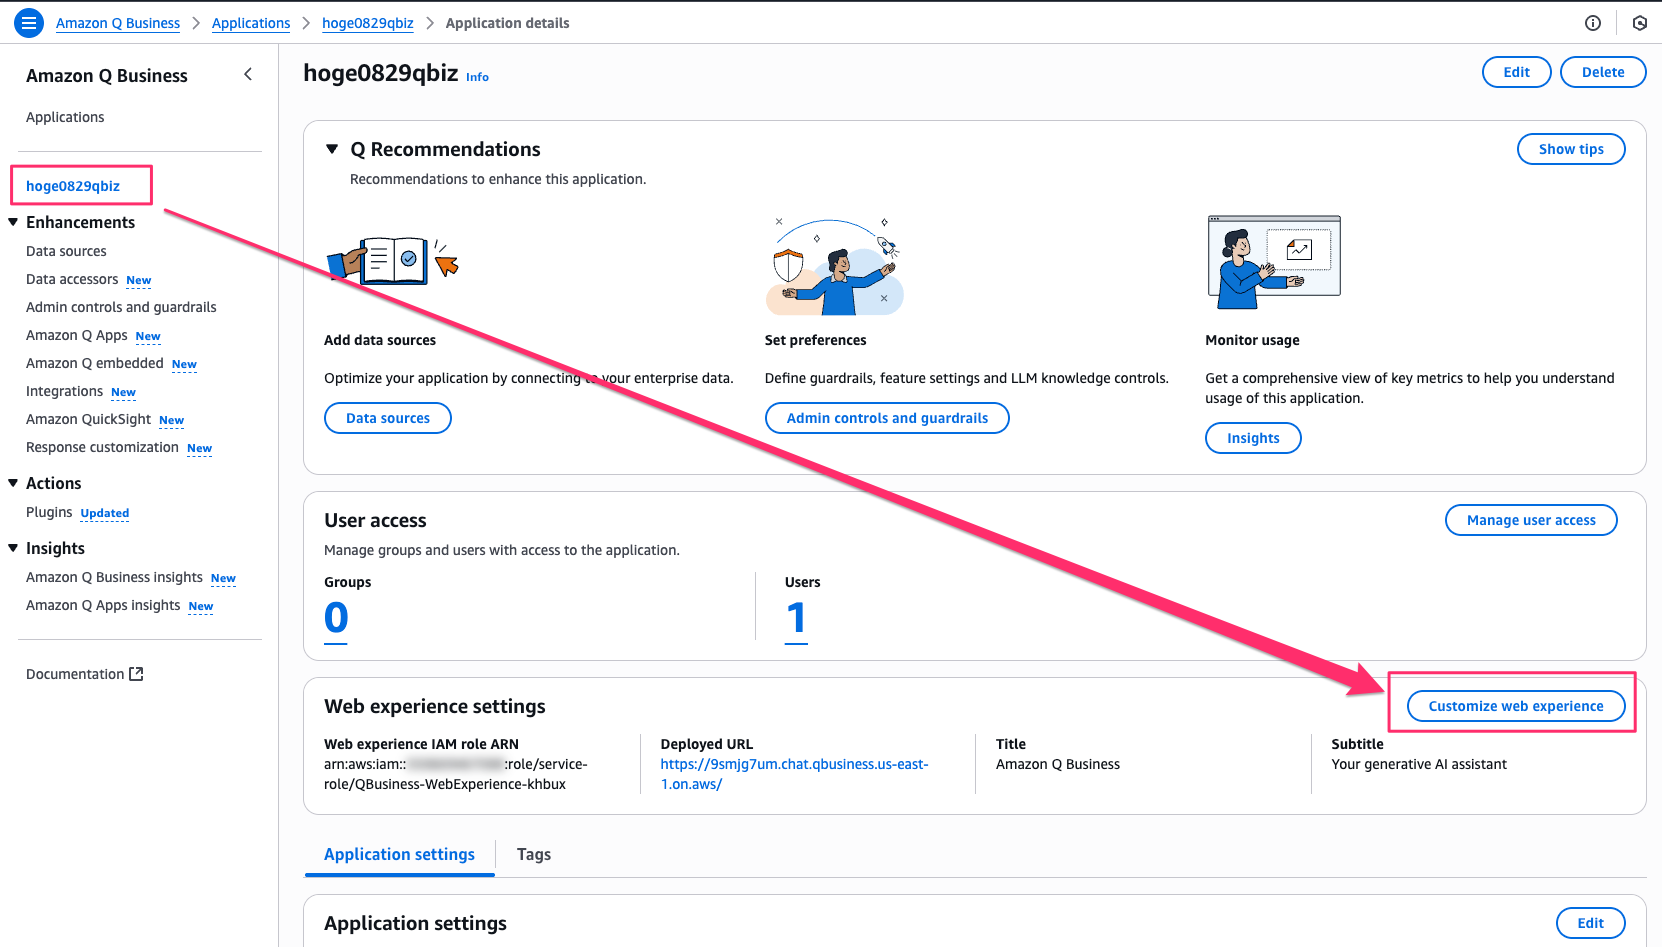Select hoge0829qbiz in the sidebar

point(73,186)
